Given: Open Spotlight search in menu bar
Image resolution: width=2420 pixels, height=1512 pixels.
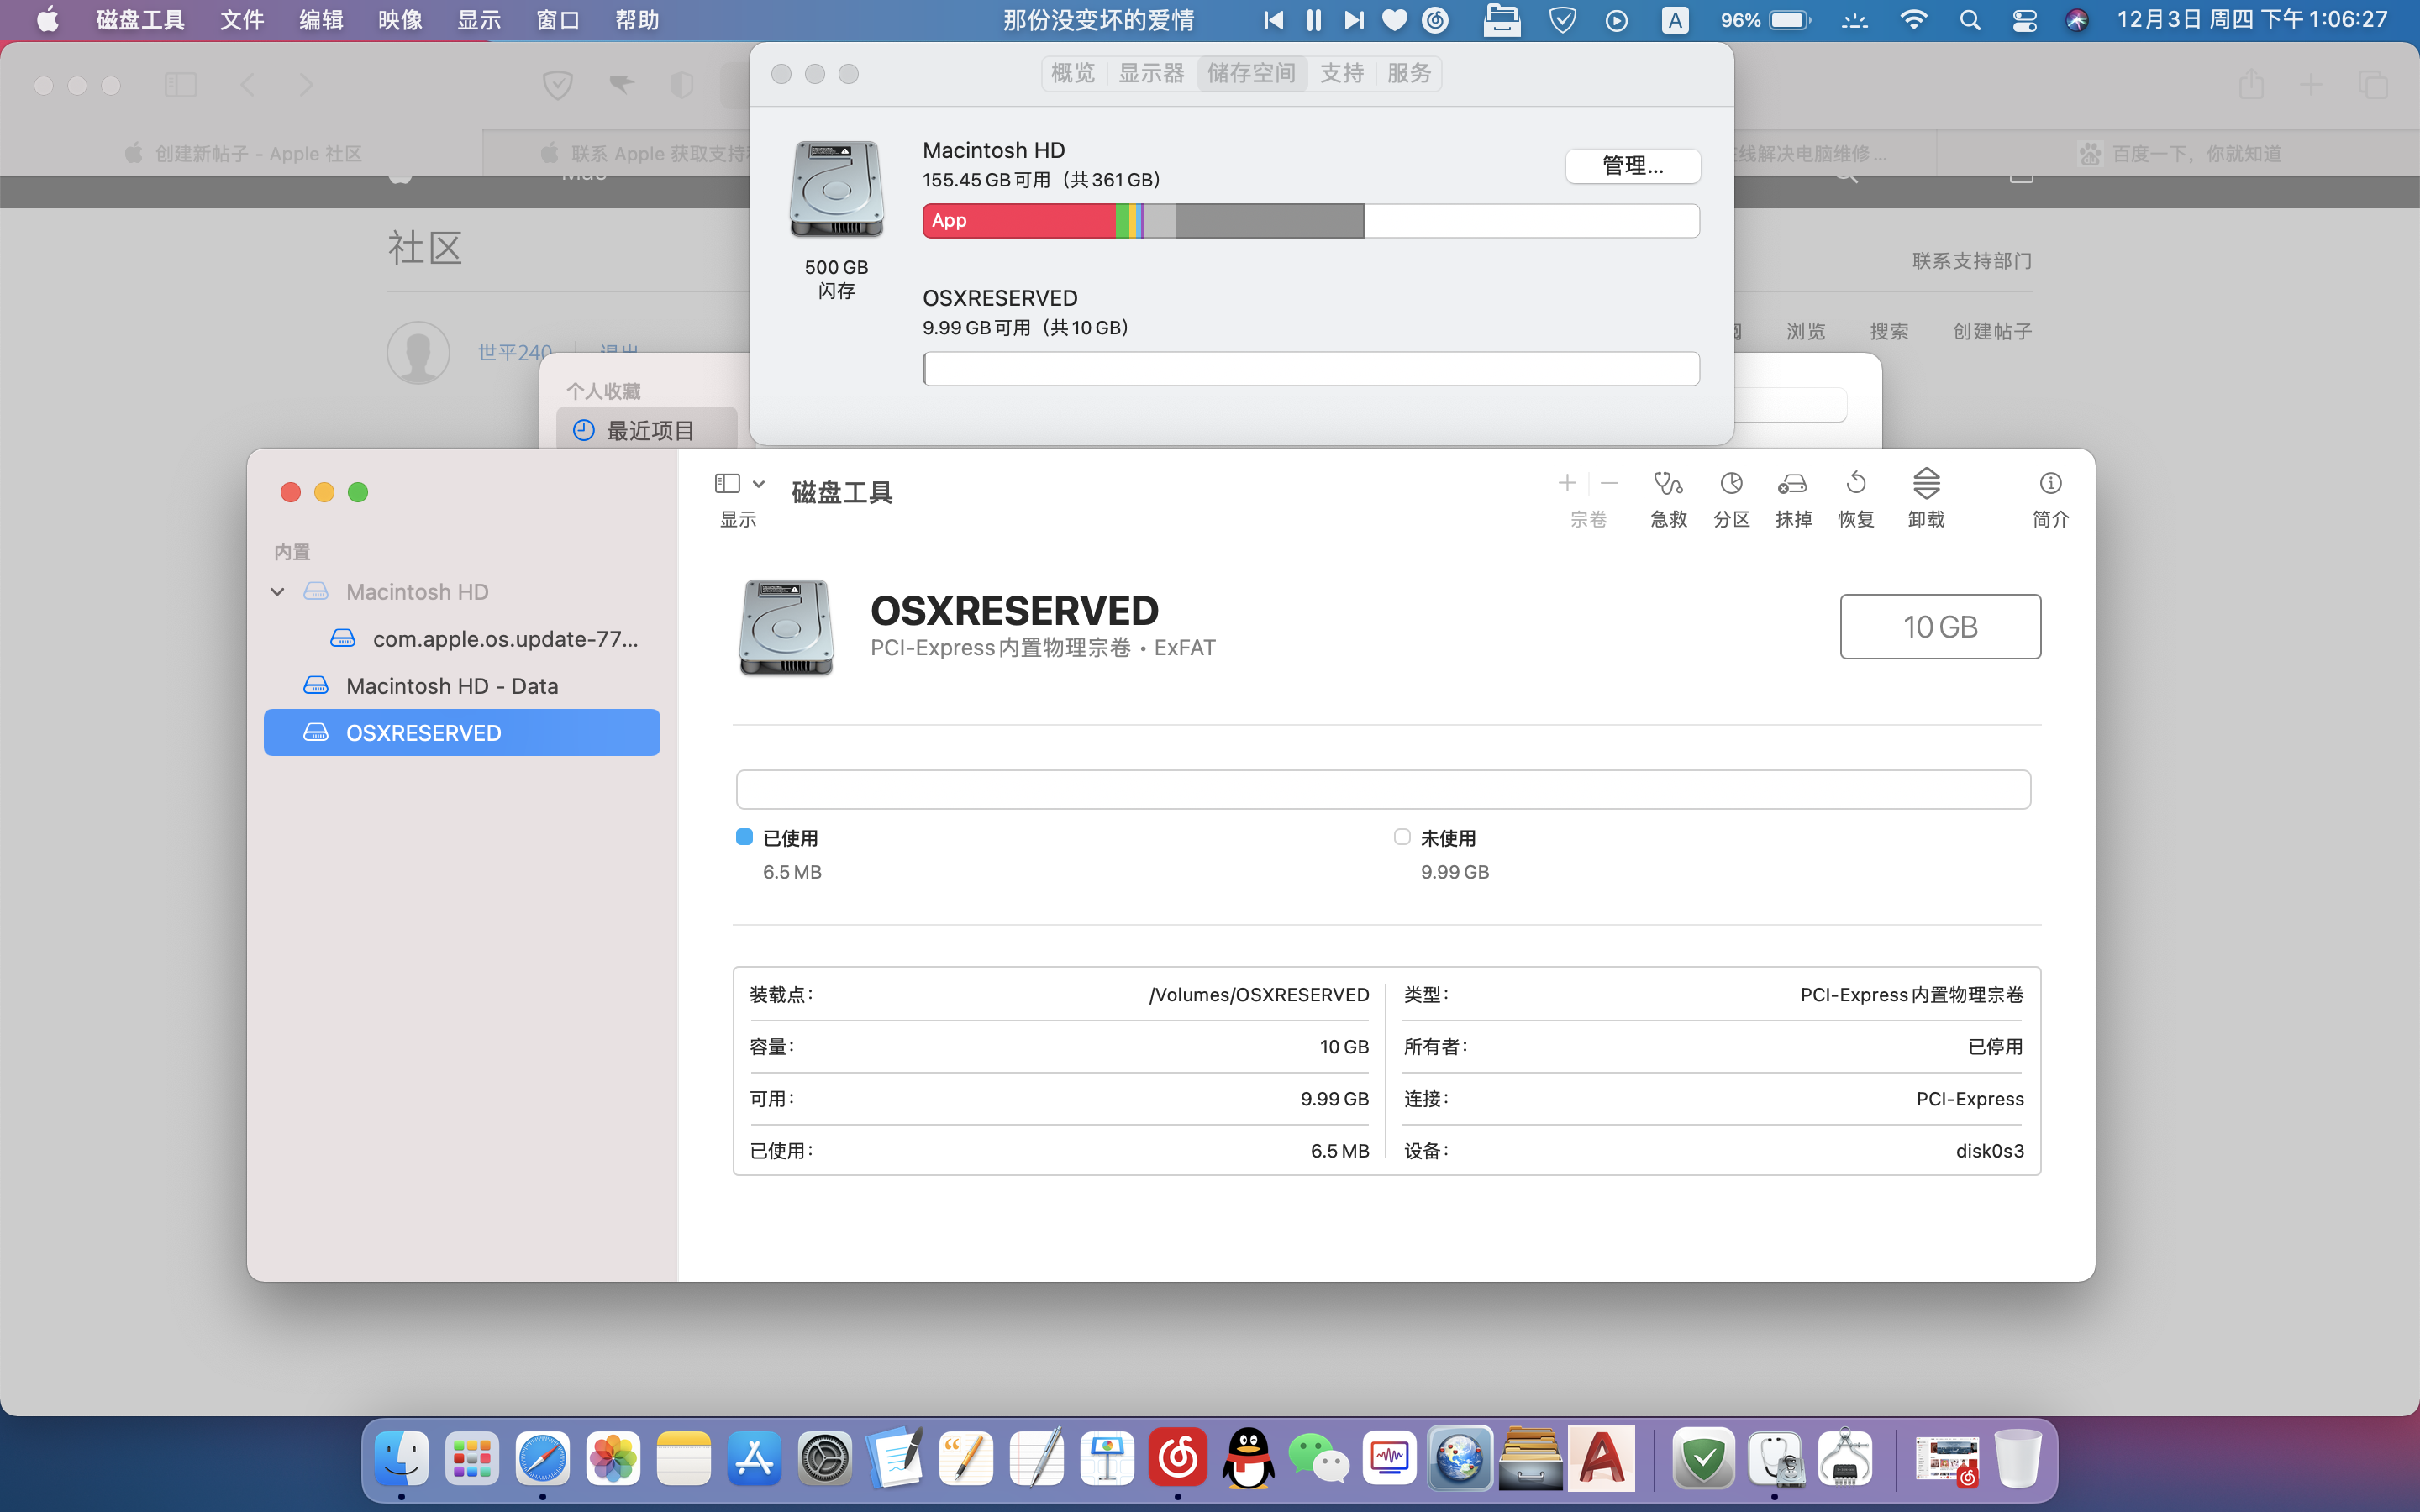Looking at the screenshot, I should (1970, 20).
